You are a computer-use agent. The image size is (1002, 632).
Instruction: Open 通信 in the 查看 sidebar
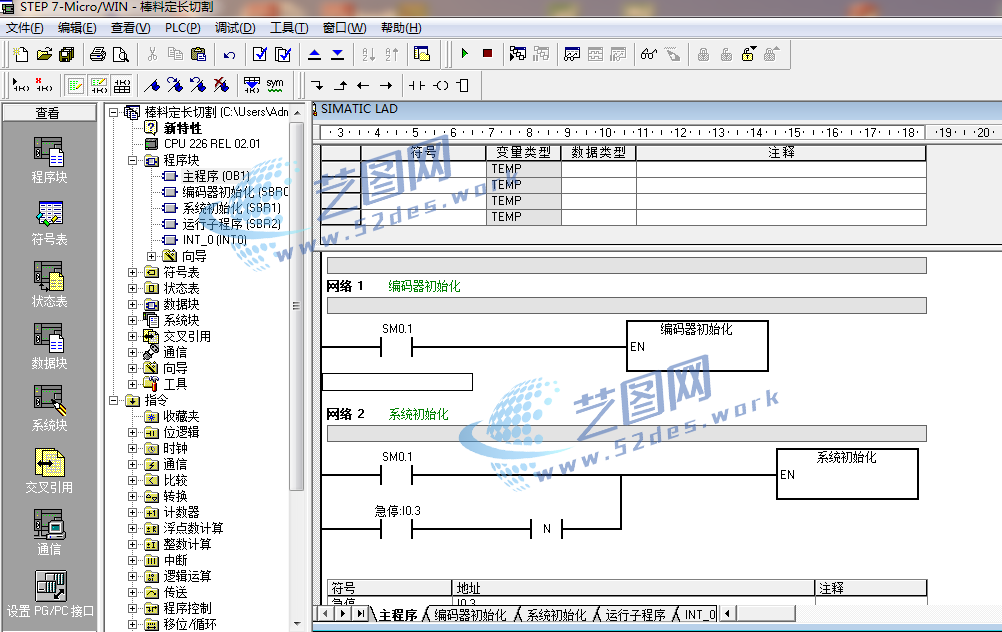(49, 532)
